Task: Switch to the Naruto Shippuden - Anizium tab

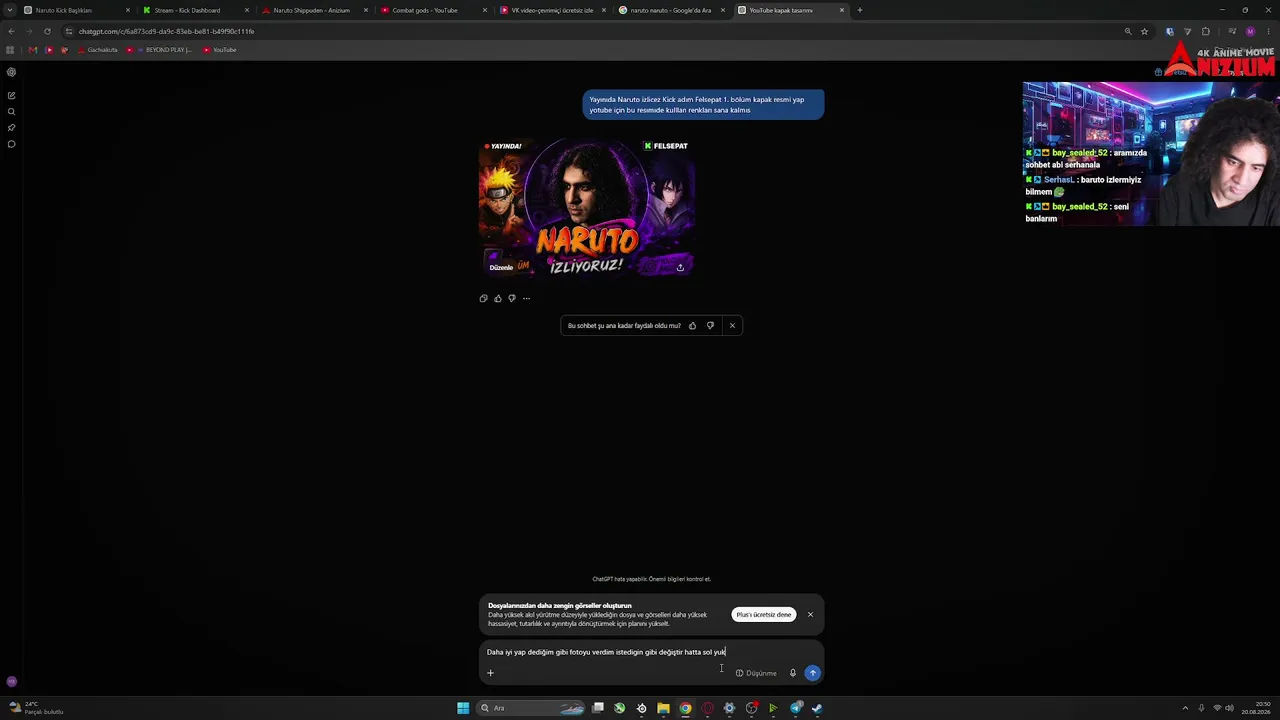Action: [314, 10]
